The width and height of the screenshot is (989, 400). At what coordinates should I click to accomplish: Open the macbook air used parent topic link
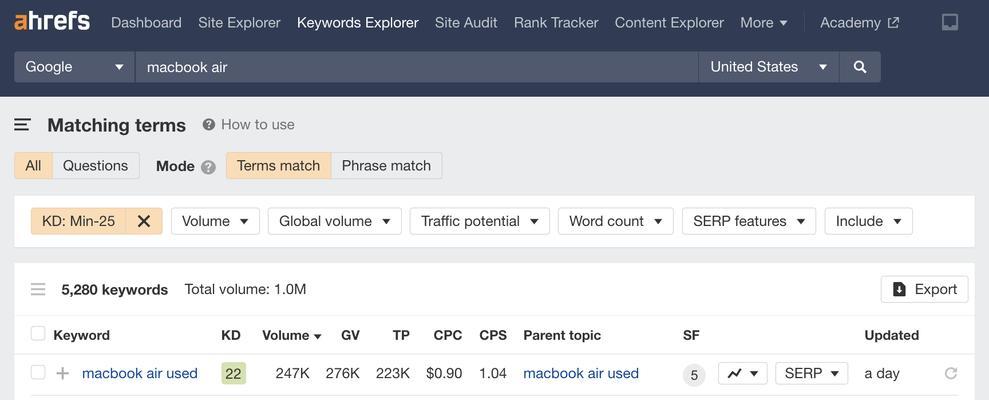click(581, 374)
